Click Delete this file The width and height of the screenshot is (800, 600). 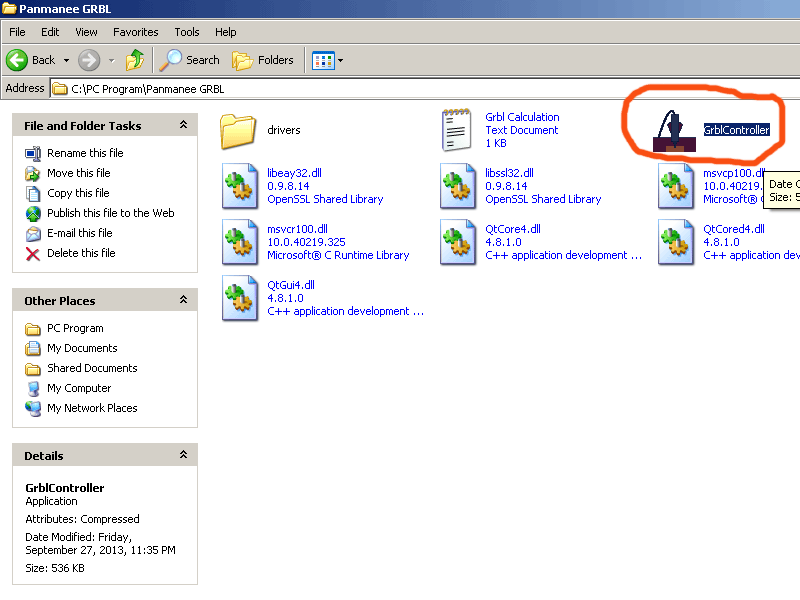click(81, 253)
